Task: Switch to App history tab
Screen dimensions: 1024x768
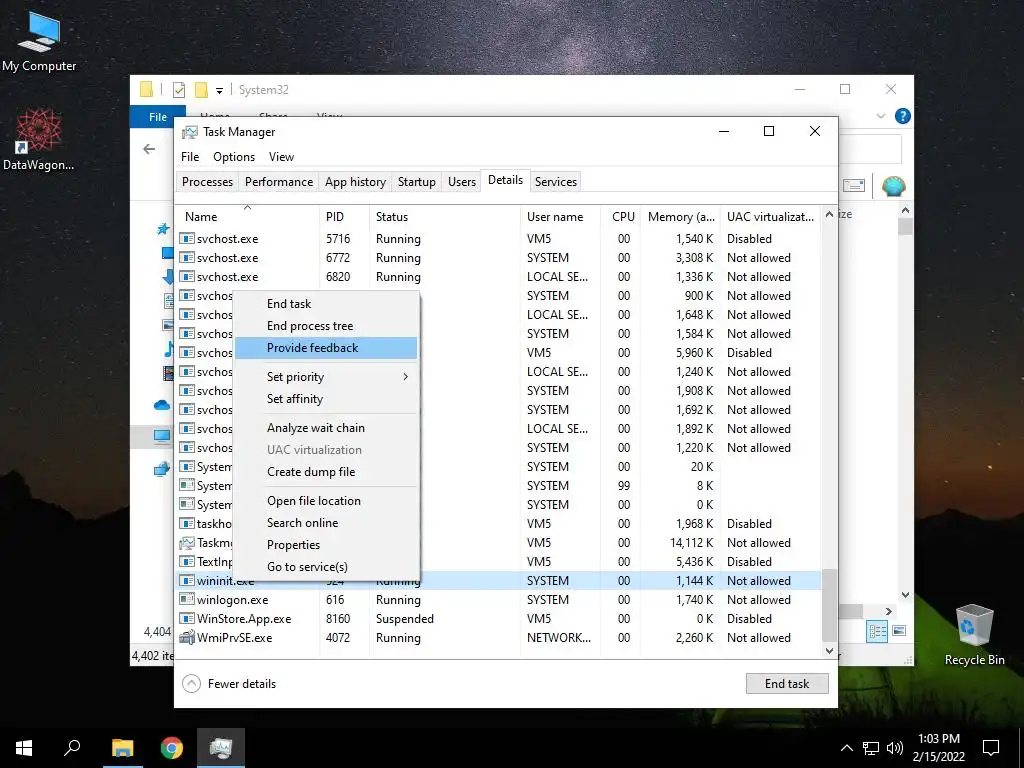Action: (x=355, y=182)
